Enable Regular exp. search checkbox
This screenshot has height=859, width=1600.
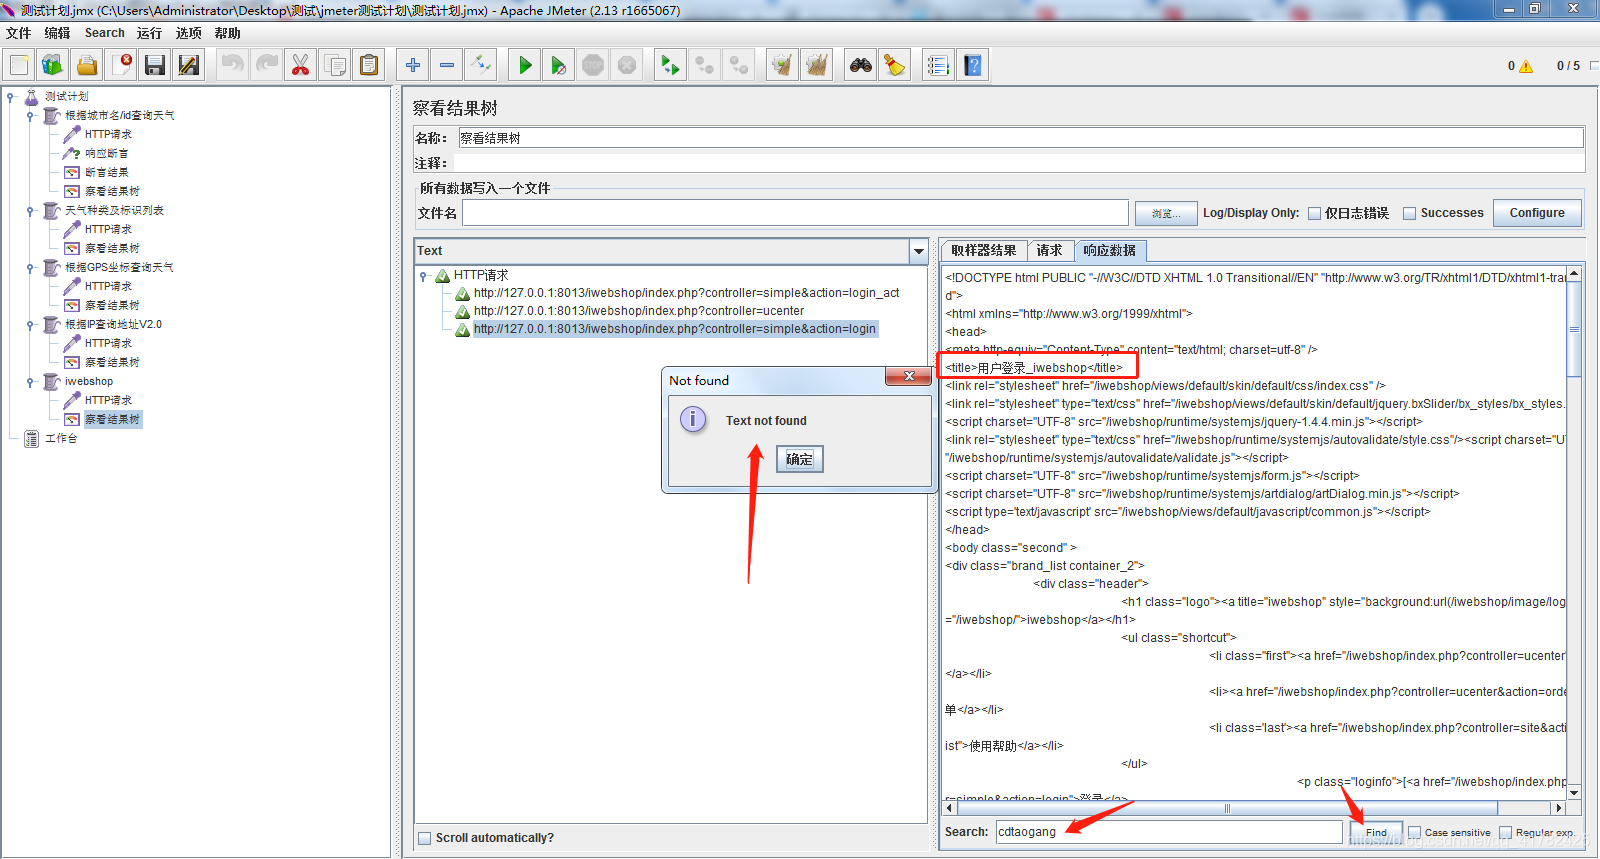pyautogui.click(x=1505, y=832)
